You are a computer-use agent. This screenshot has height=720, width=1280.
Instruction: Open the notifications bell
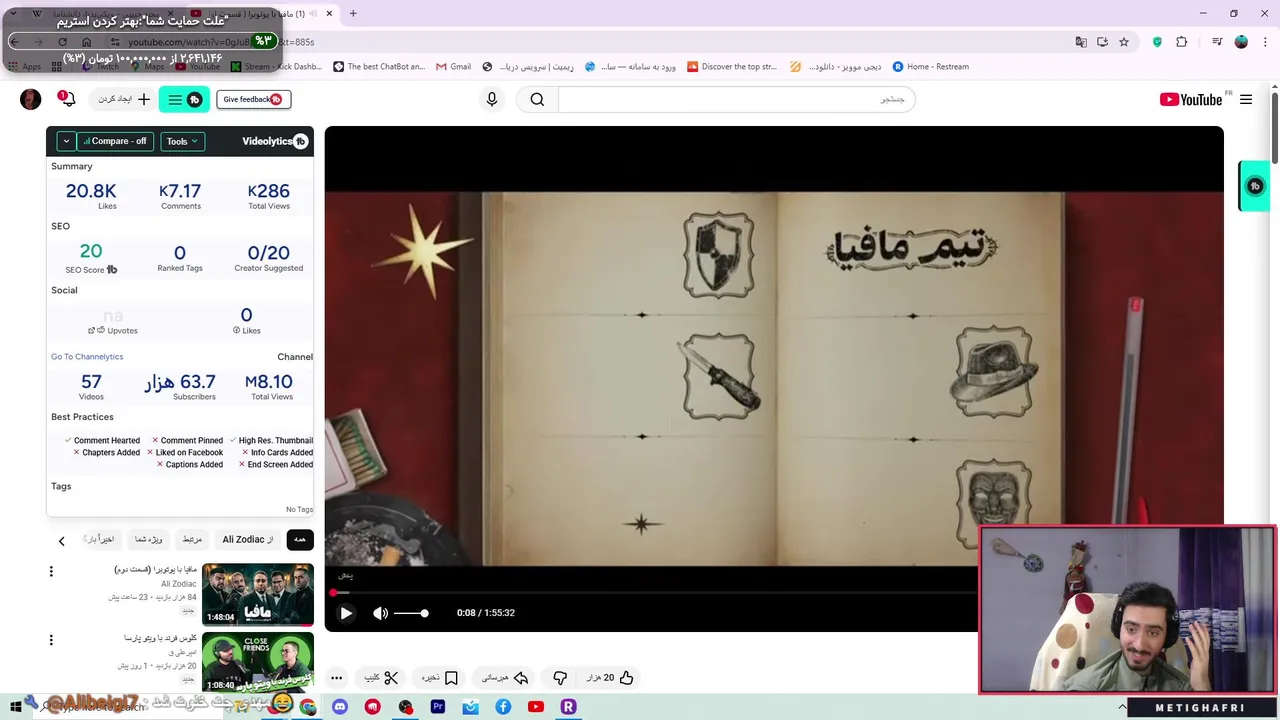click(x=66, y=99)
